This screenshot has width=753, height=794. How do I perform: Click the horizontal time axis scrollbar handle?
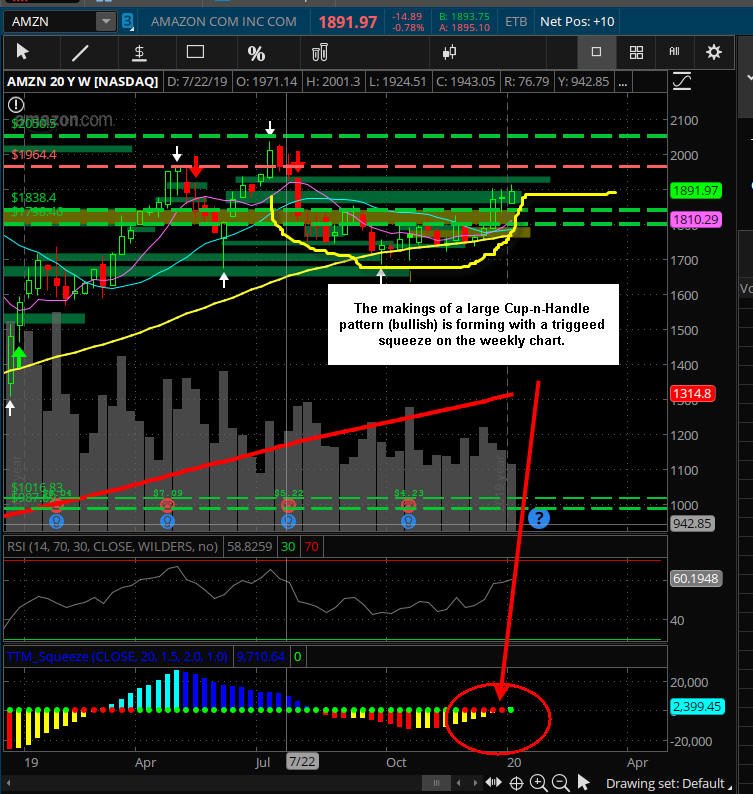coord(435,783)
